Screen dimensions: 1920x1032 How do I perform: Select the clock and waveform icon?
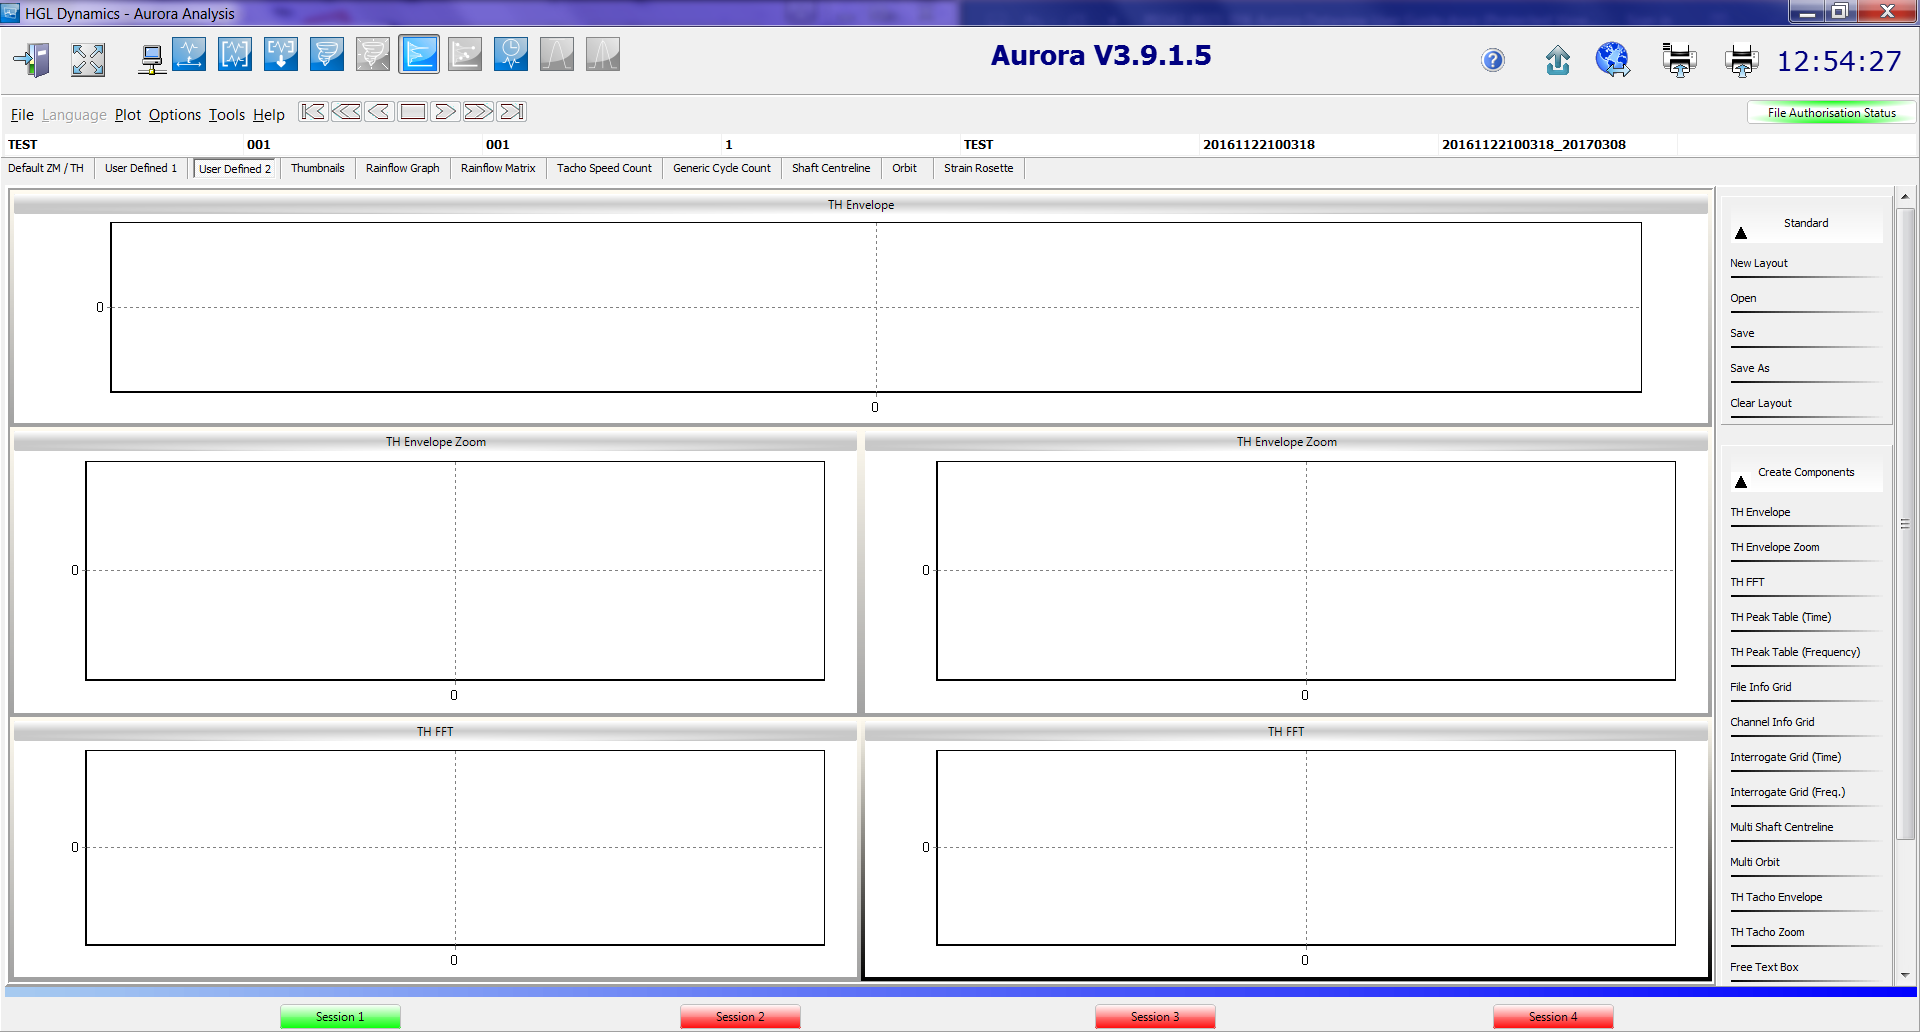click(511, 54)
